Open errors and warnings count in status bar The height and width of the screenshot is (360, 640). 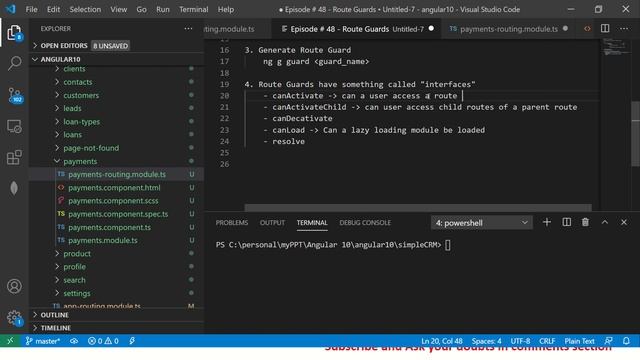point(103,341)
